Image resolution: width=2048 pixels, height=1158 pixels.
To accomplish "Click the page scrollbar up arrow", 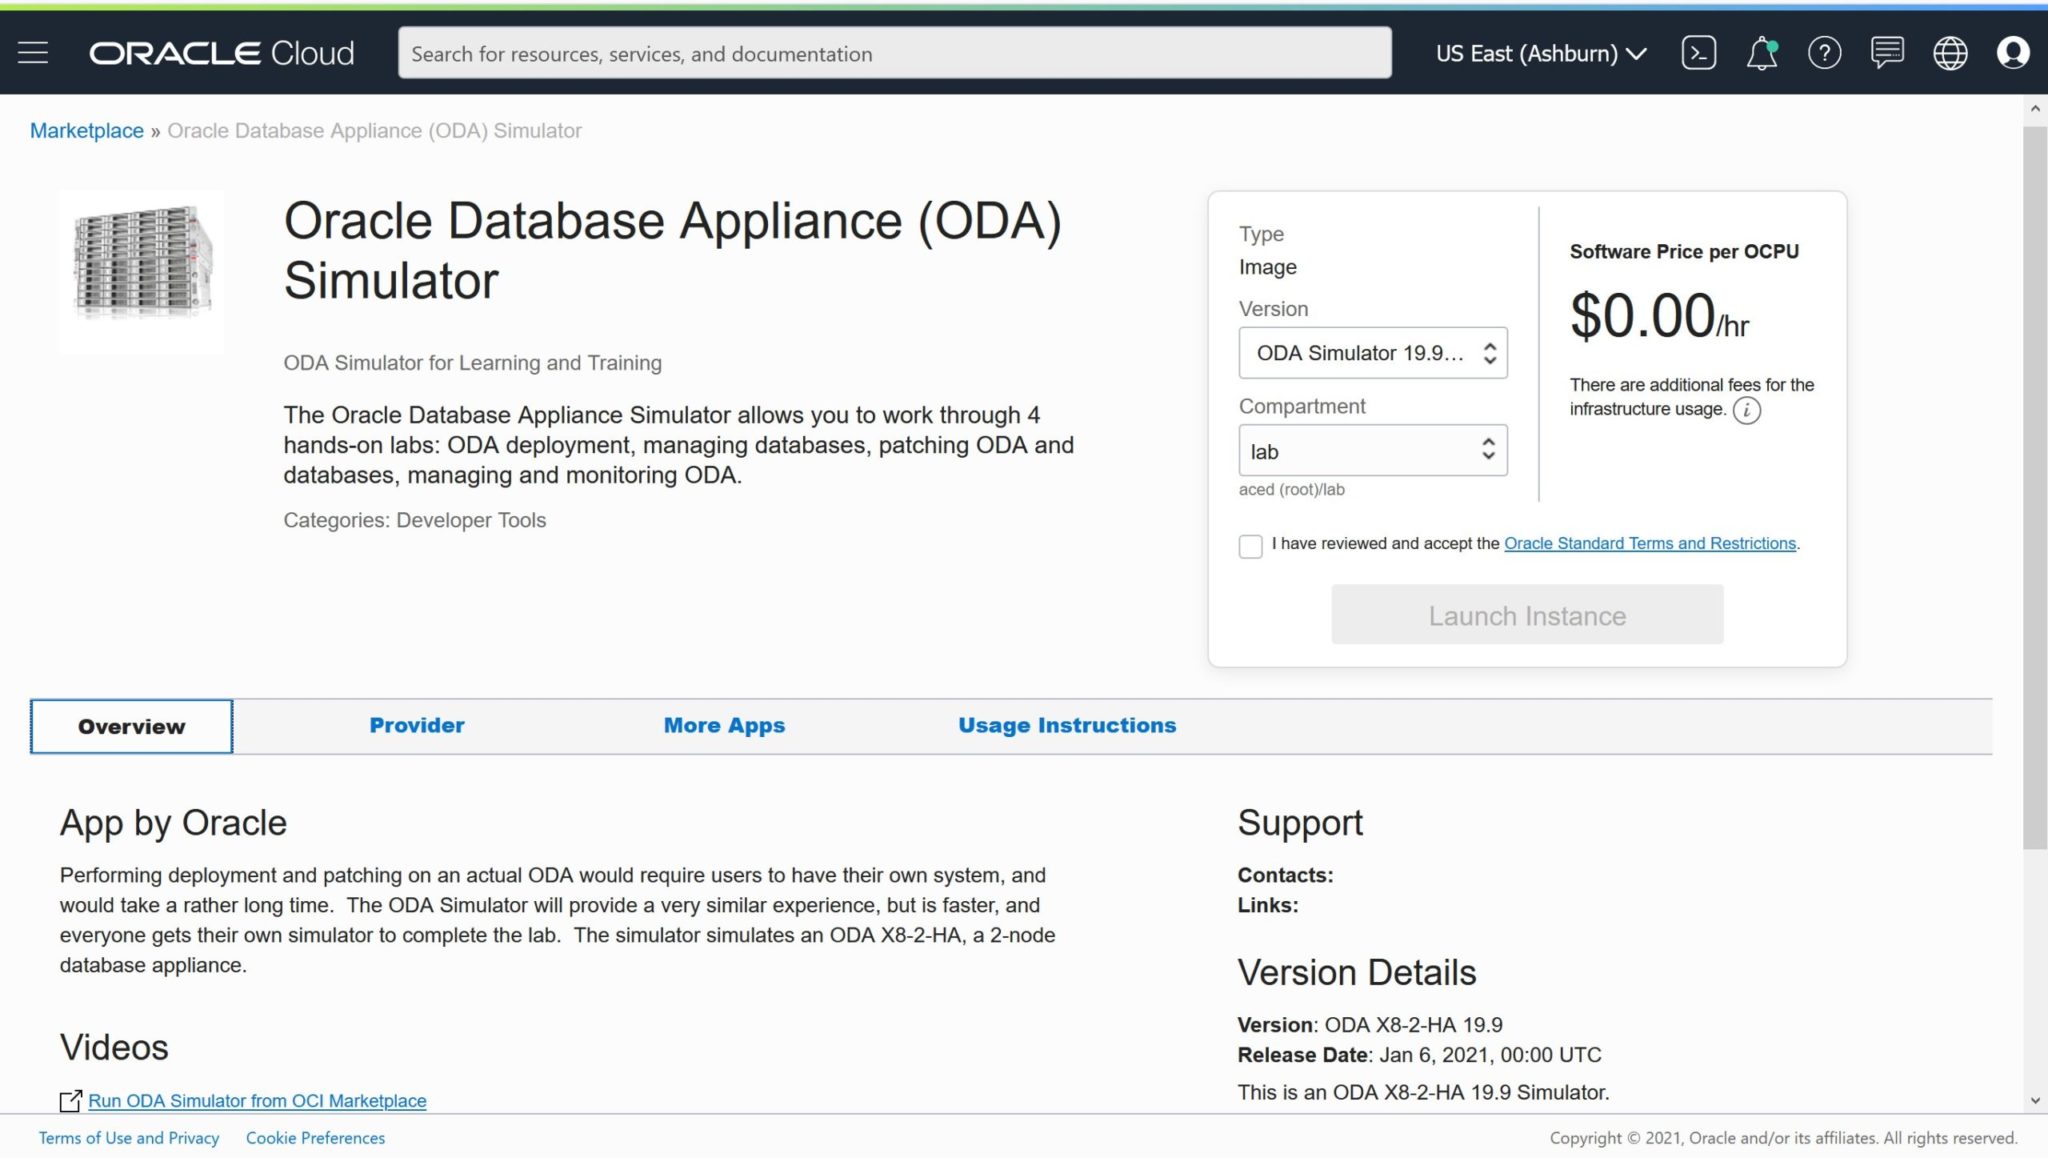I will 2035,108.
